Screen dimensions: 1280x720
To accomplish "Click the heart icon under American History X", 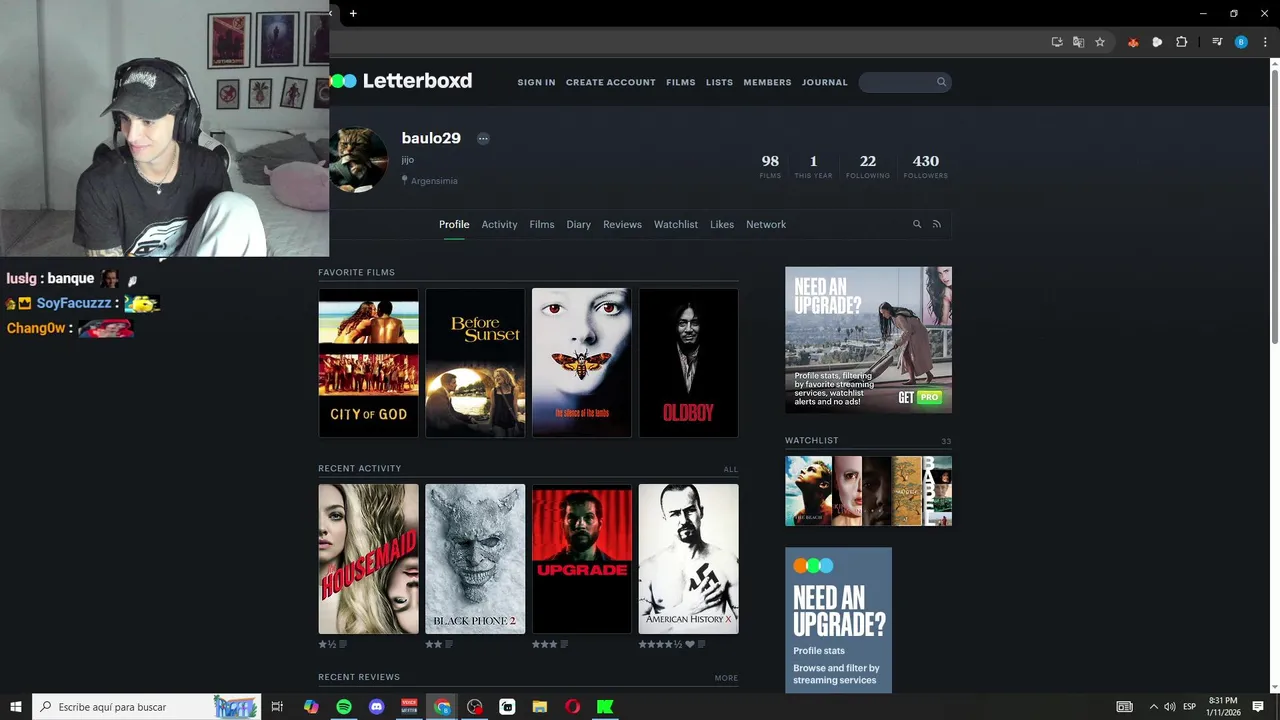I will click(x=690, y=644).
